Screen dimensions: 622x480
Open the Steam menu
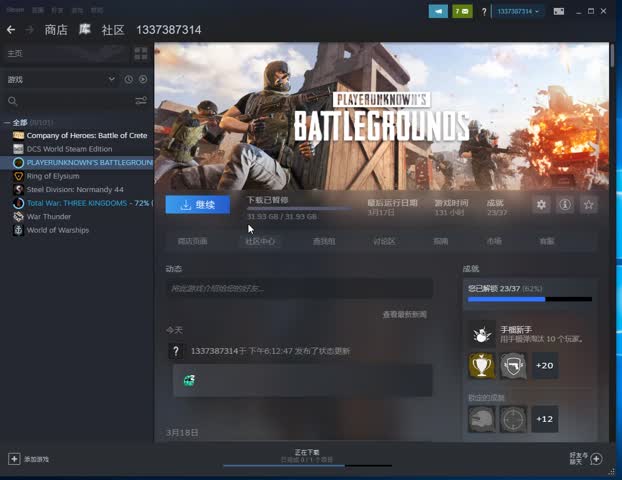tap(15, 10)
